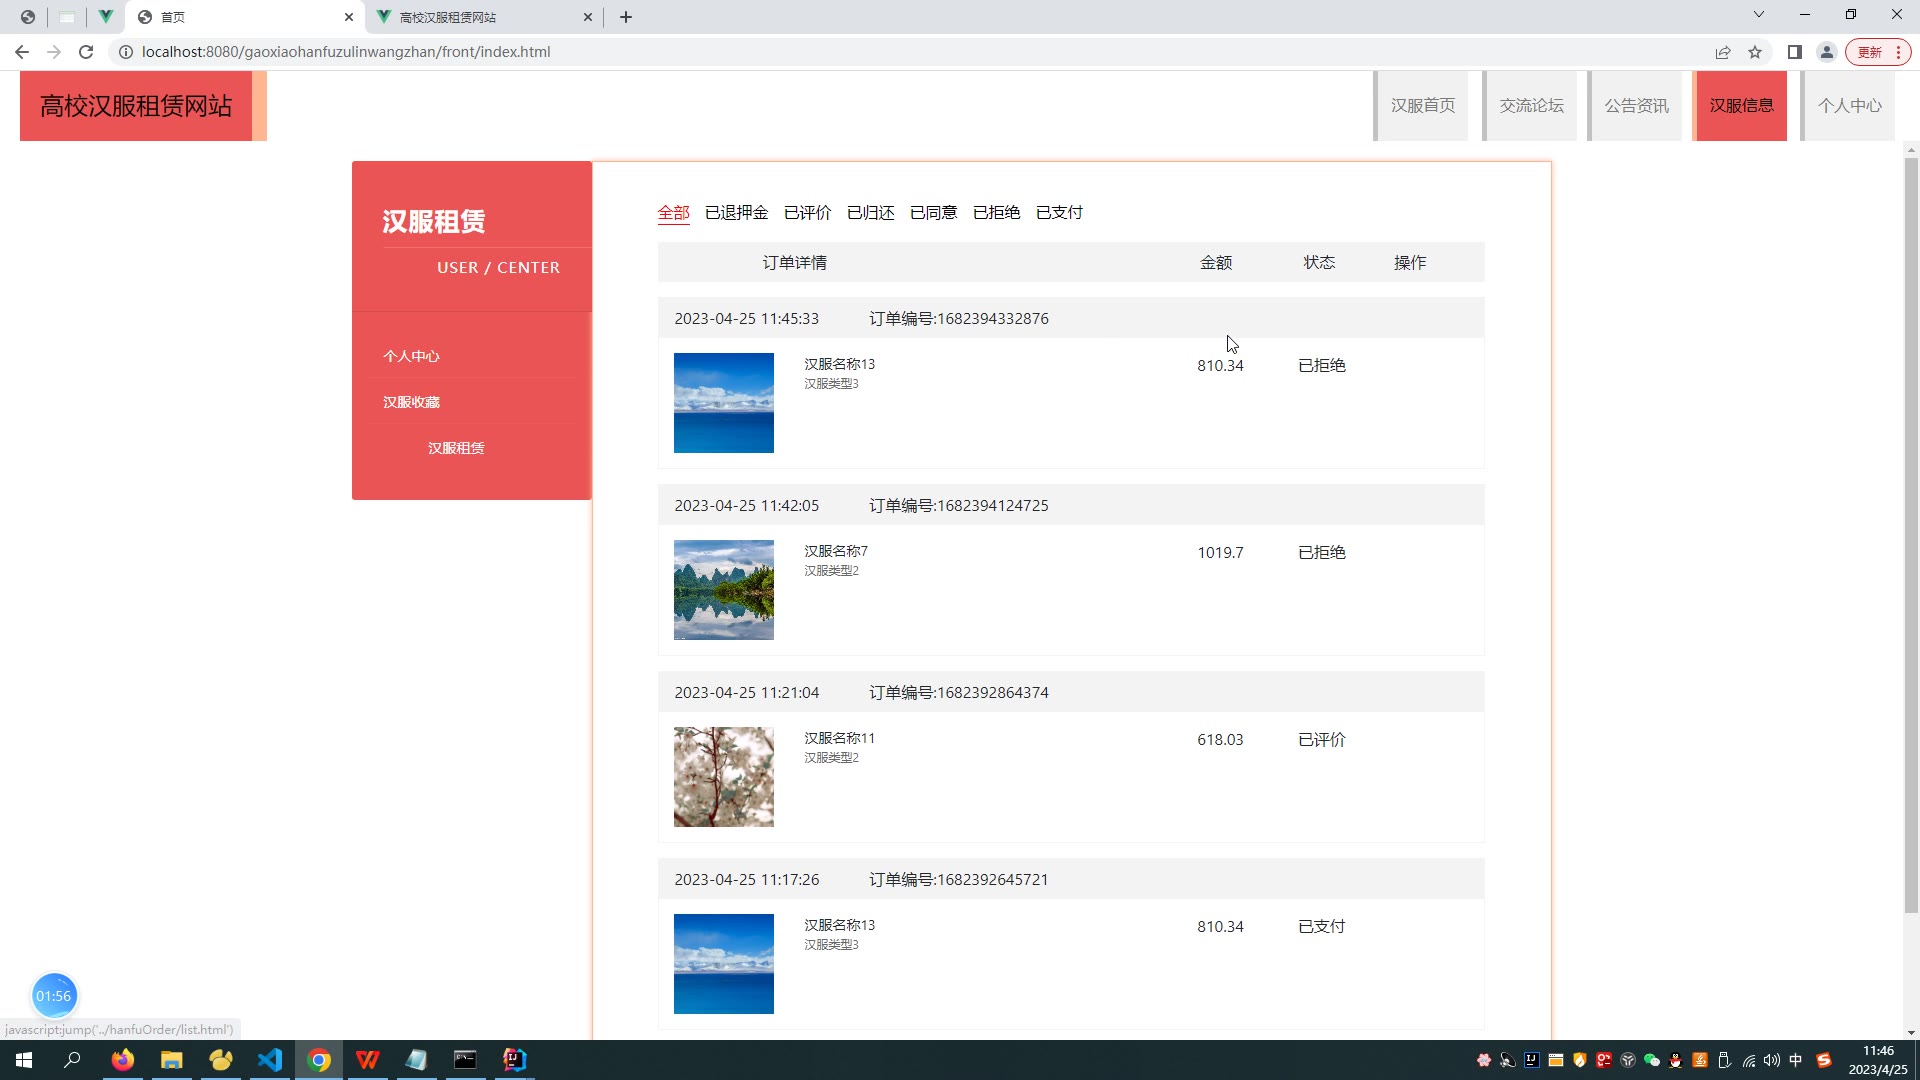The height and width of the screenshot is (1080, 1920).
Task: Select the 已支付 order filter
Action: click(x=1059, y=212)
